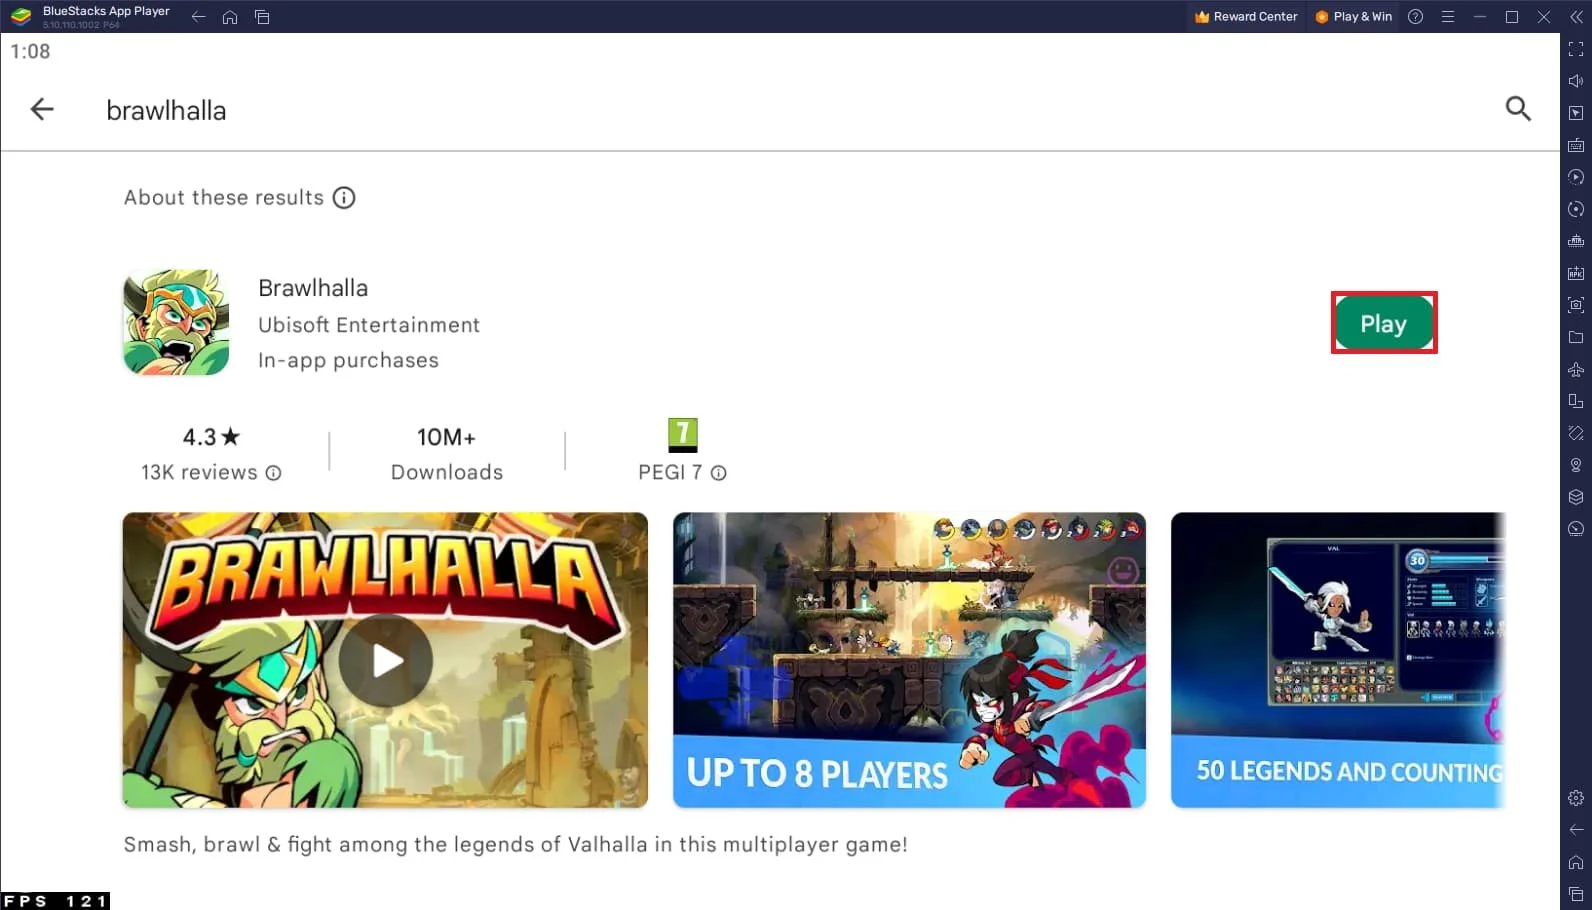This screenshot has width=1592, height=910.
Task: Click the green PEGI 7 rating badge
Action: pyautogui.click(x=683, y=435)
